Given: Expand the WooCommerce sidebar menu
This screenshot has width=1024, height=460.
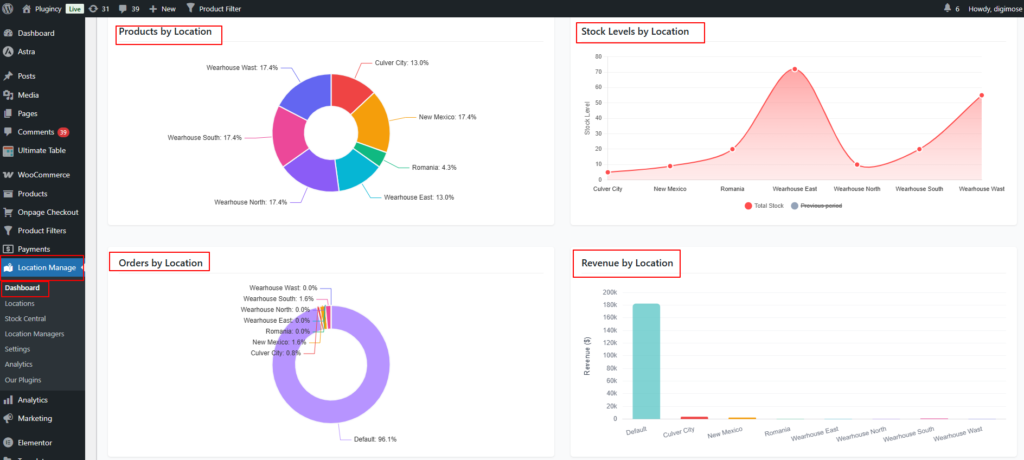Looking at the screenshot, I should point(43,175).
